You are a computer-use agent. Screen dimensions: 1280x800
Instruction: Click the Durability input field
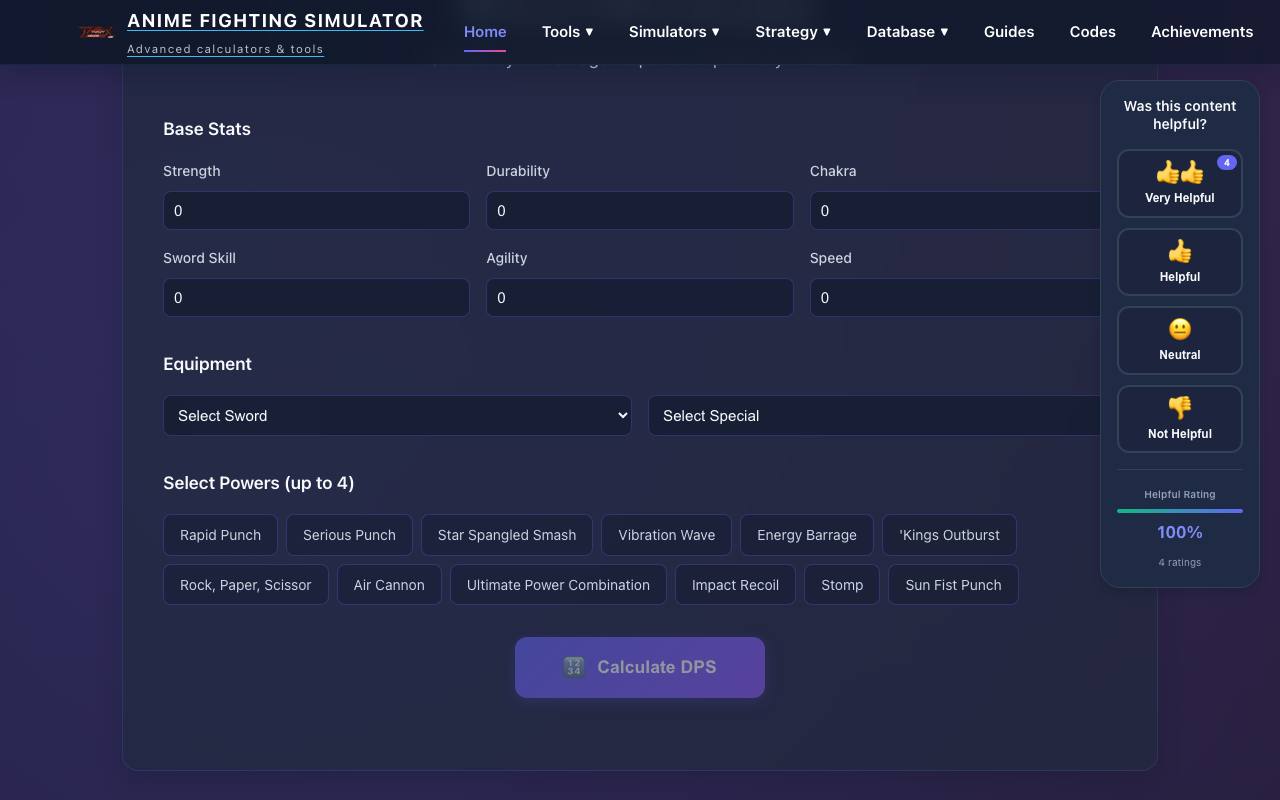click(640, 211)
